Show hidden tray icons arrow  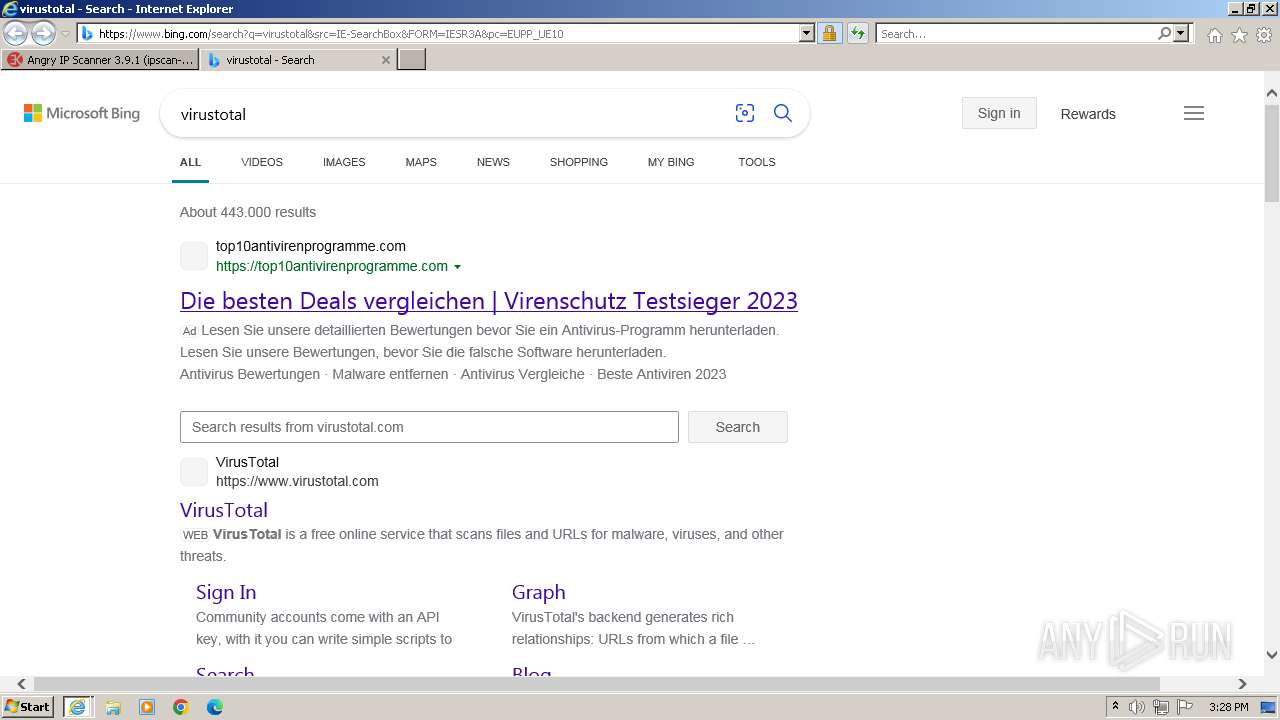[x=1115, y=707]
